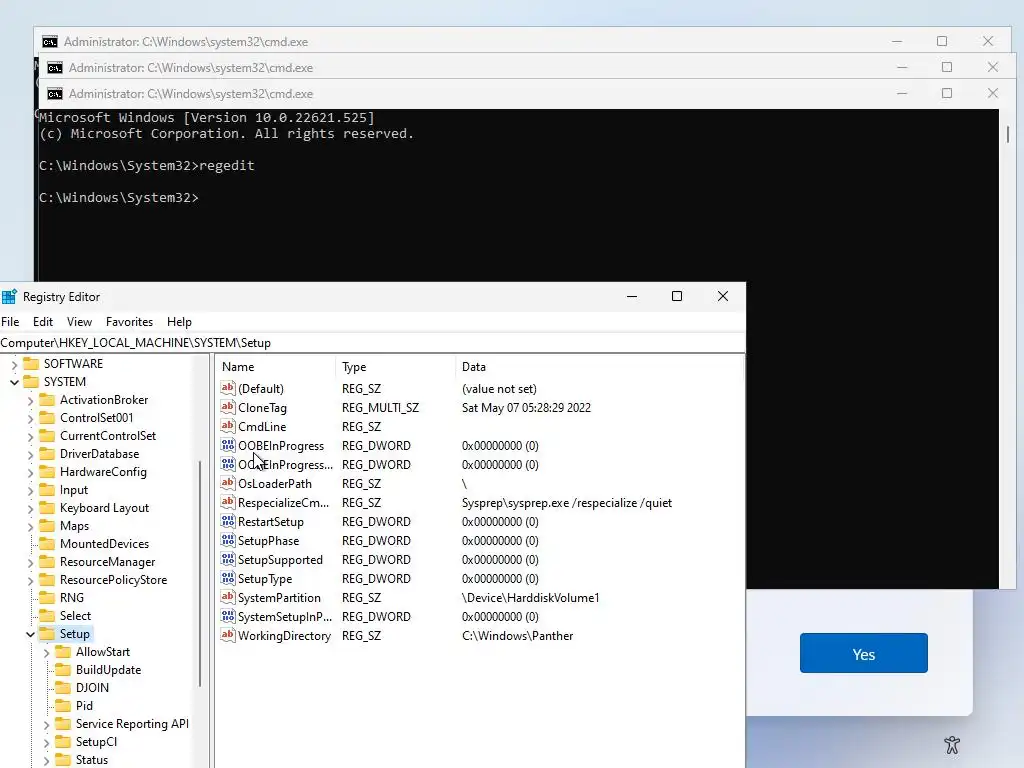
Task: Click the Sat May 07 05:28:29 2022 data
Action: point(526,408)
